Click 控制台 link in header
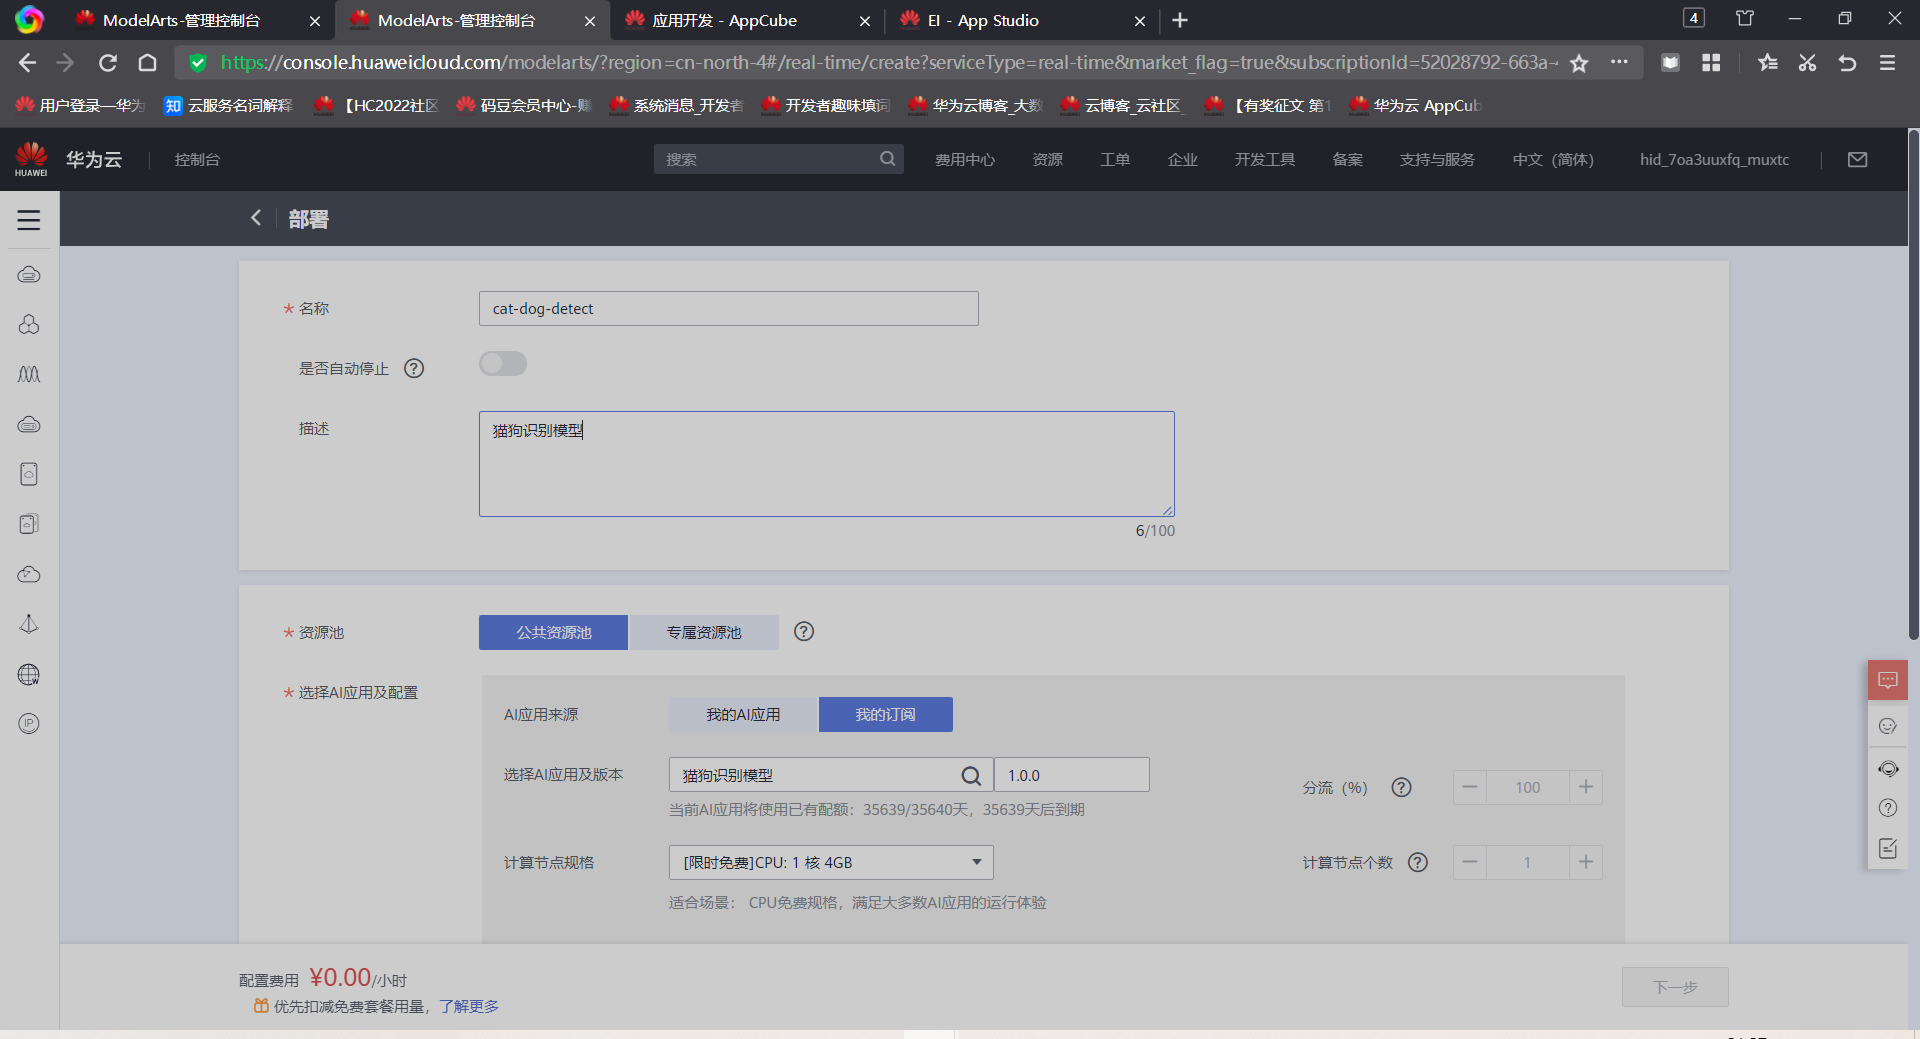This screenshot has width=1920, height=1039. (197, 160)
